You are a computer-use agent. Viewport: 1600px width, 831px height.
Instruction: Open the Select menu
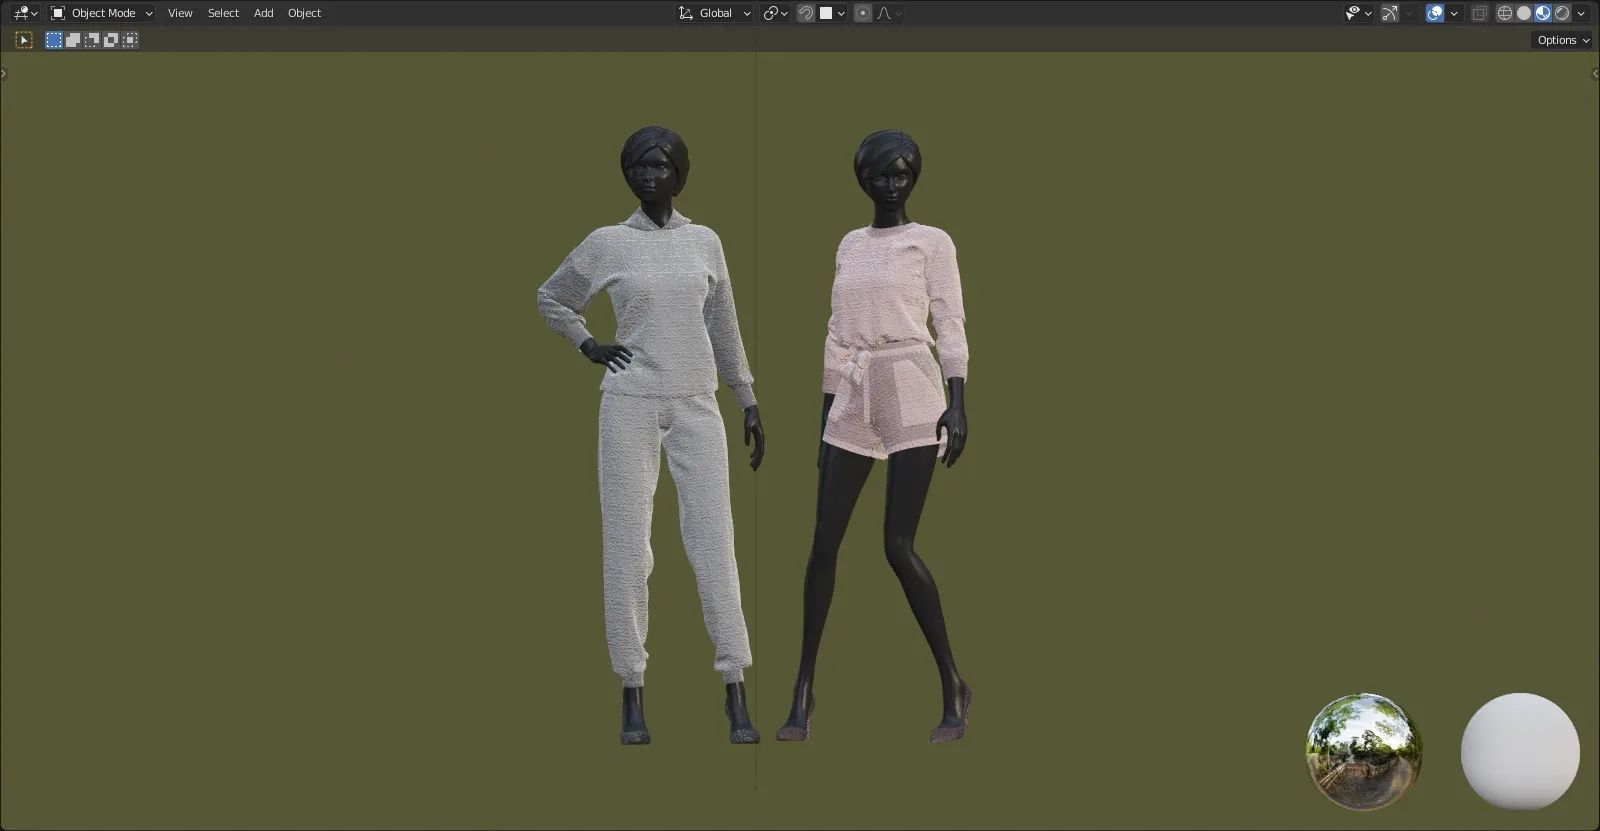click(x=223, y=13)
